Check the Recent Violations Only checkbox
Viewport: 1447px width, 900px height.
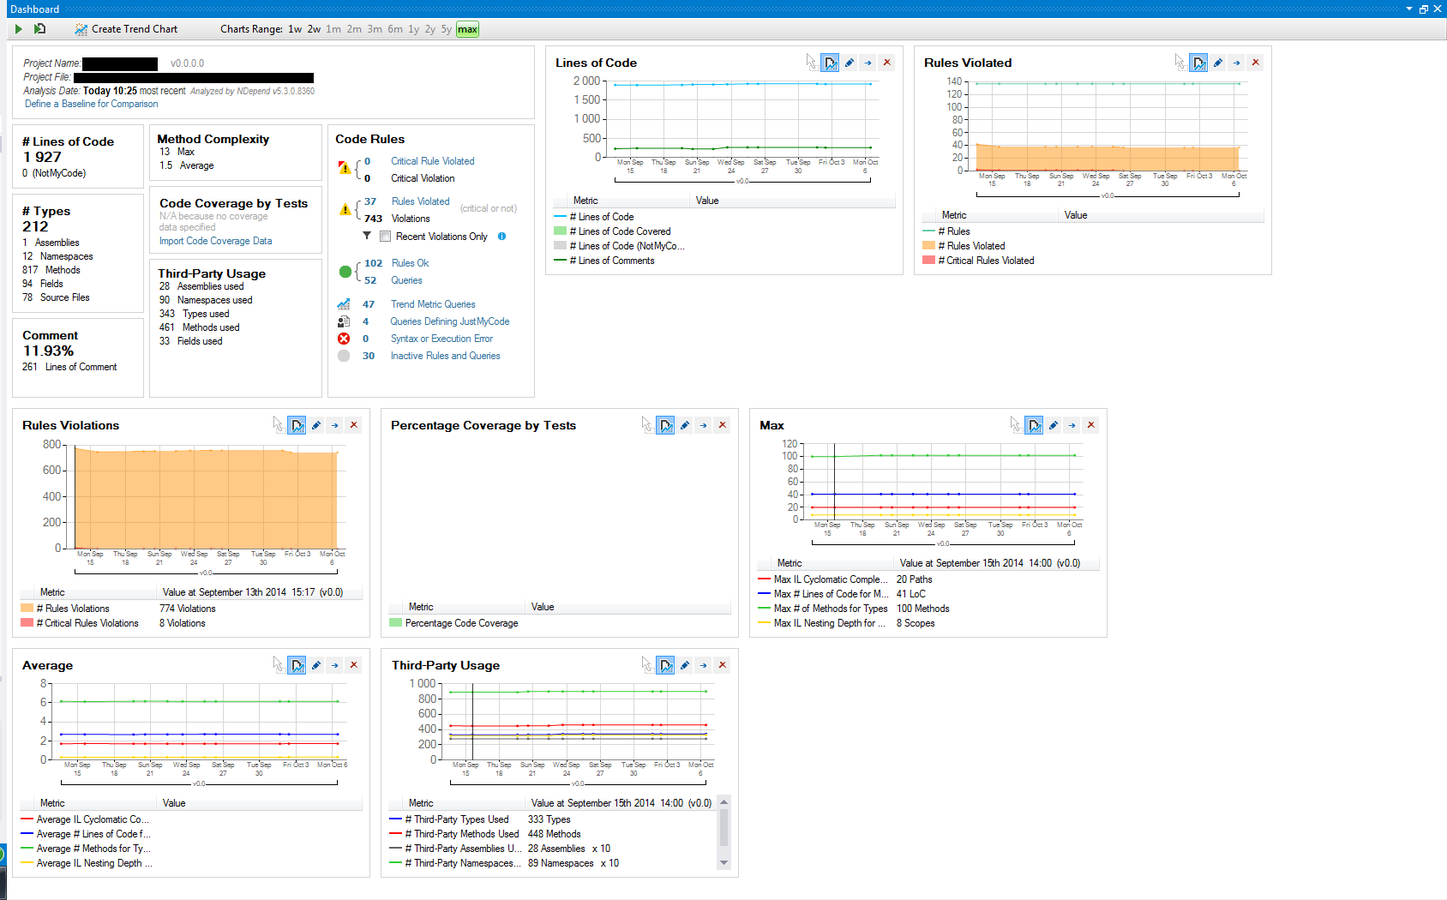click(385, 237)
